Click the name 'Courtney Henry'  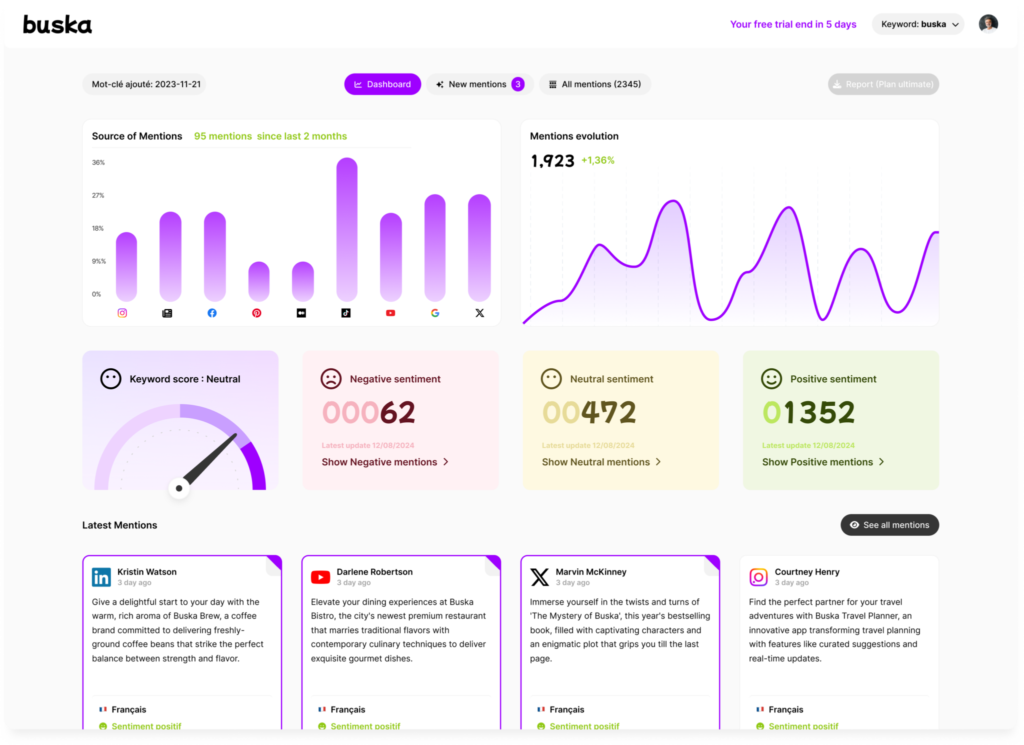point(807,572)
